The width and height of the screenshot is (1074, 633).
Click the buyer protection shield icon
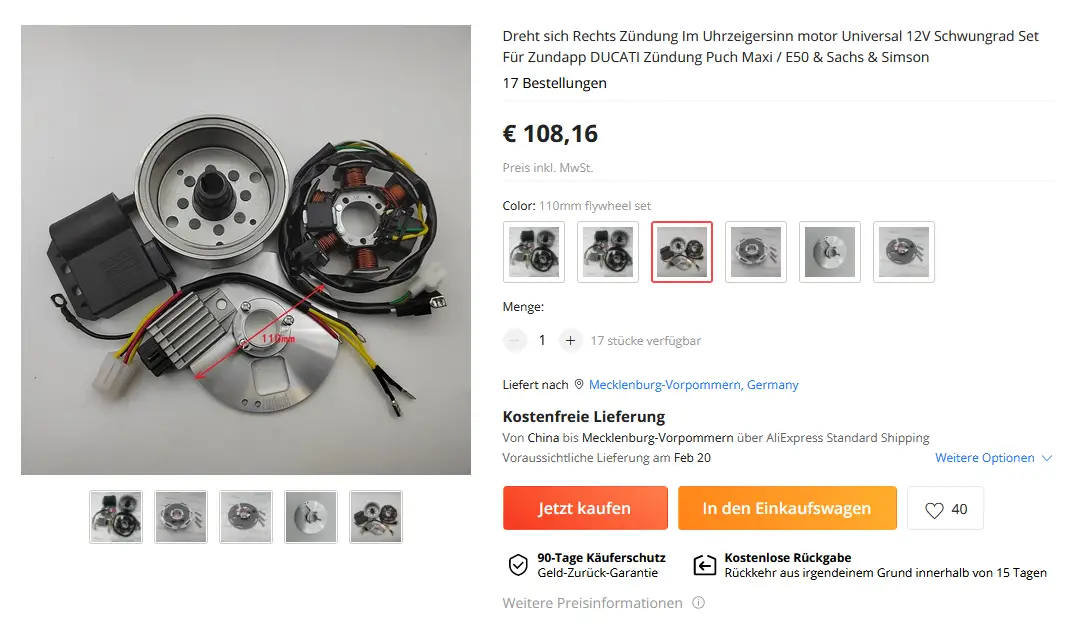[x=518, y=565]
